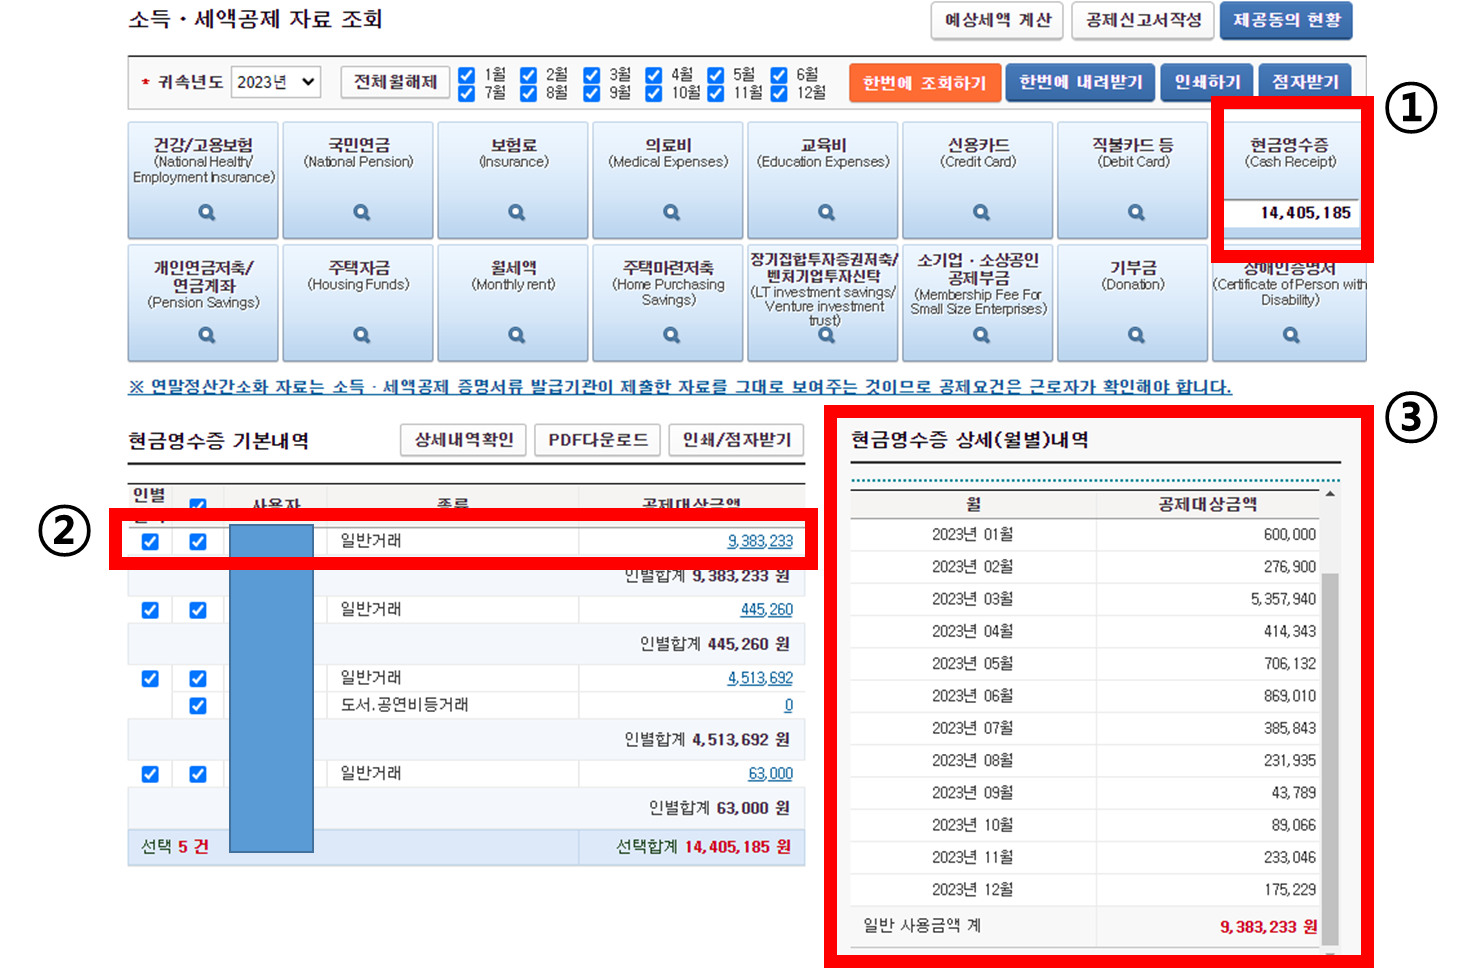Open the 귀속년도 year dropdown
The image size is (1476, 968).
(x=275, y=82)
